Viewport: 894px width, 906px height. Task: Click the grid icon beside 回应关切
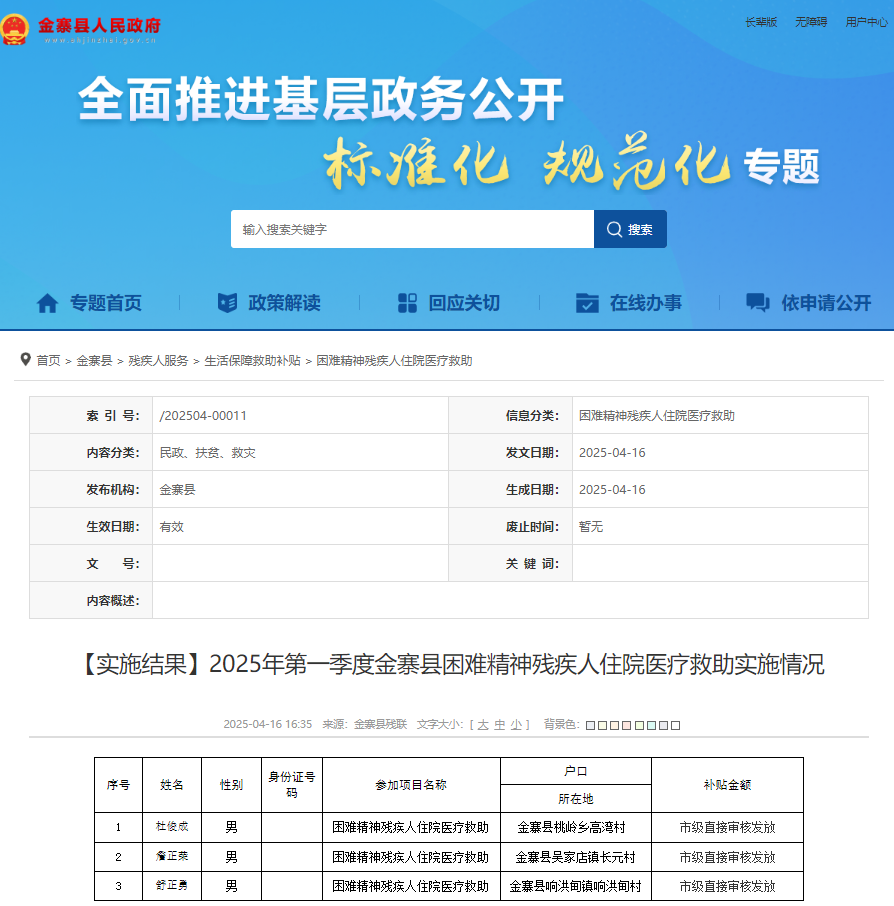(x=407, y=303)
